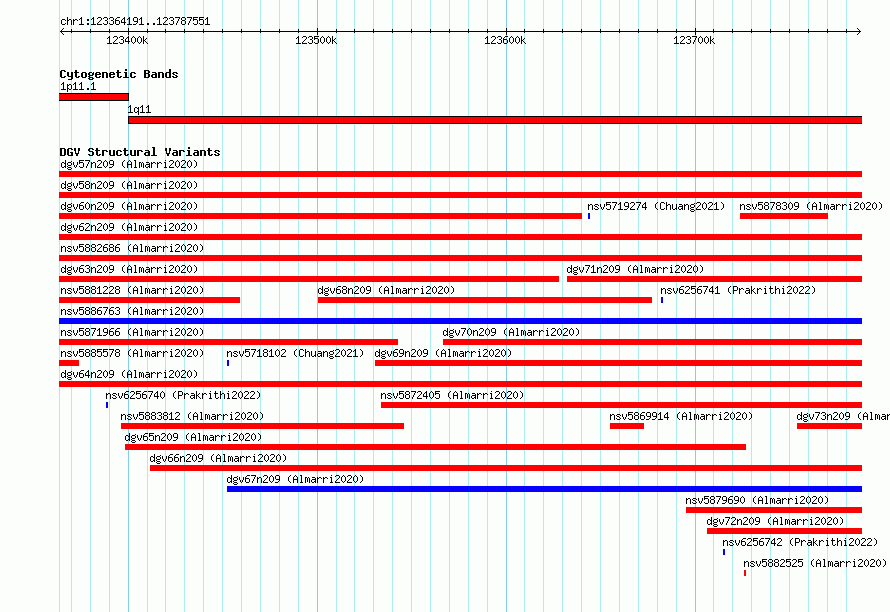Open the dgv57n209 (Almarri2020) variant label
Viewport: 890px width, 612px height.
129,164
